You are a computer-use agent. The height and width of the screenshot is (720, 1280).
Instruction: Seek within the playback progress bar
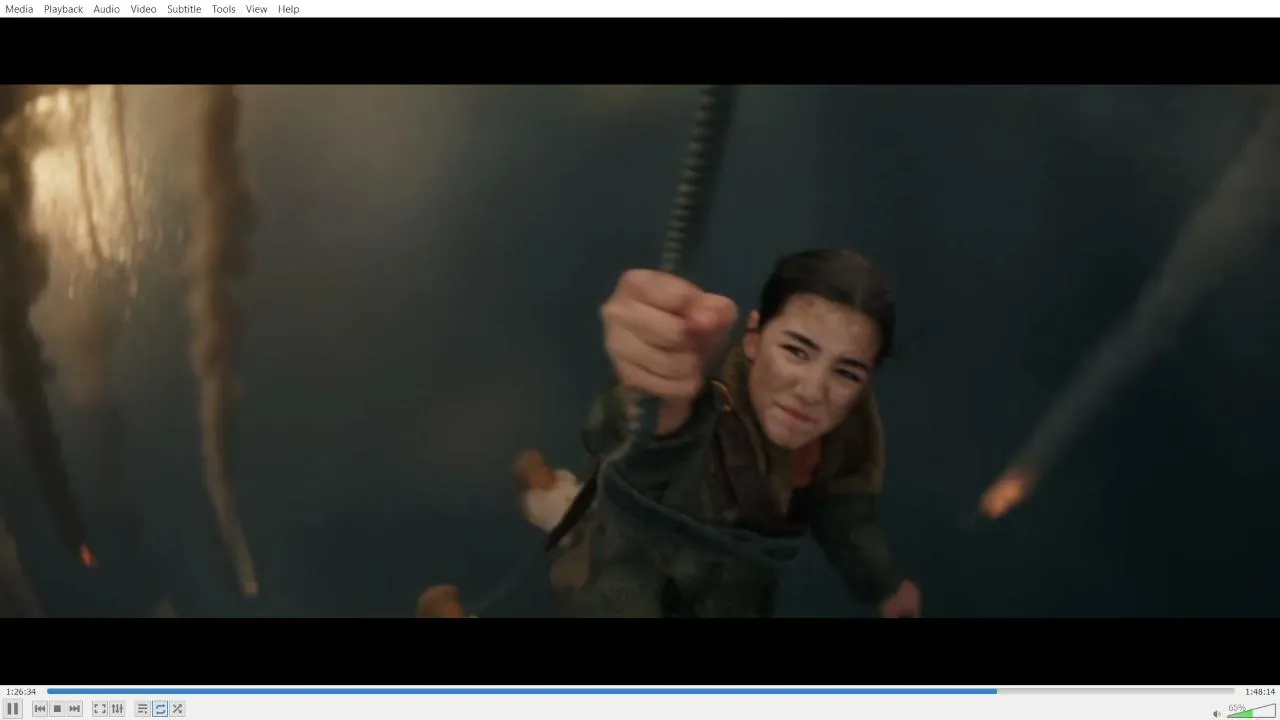[641, 691]
